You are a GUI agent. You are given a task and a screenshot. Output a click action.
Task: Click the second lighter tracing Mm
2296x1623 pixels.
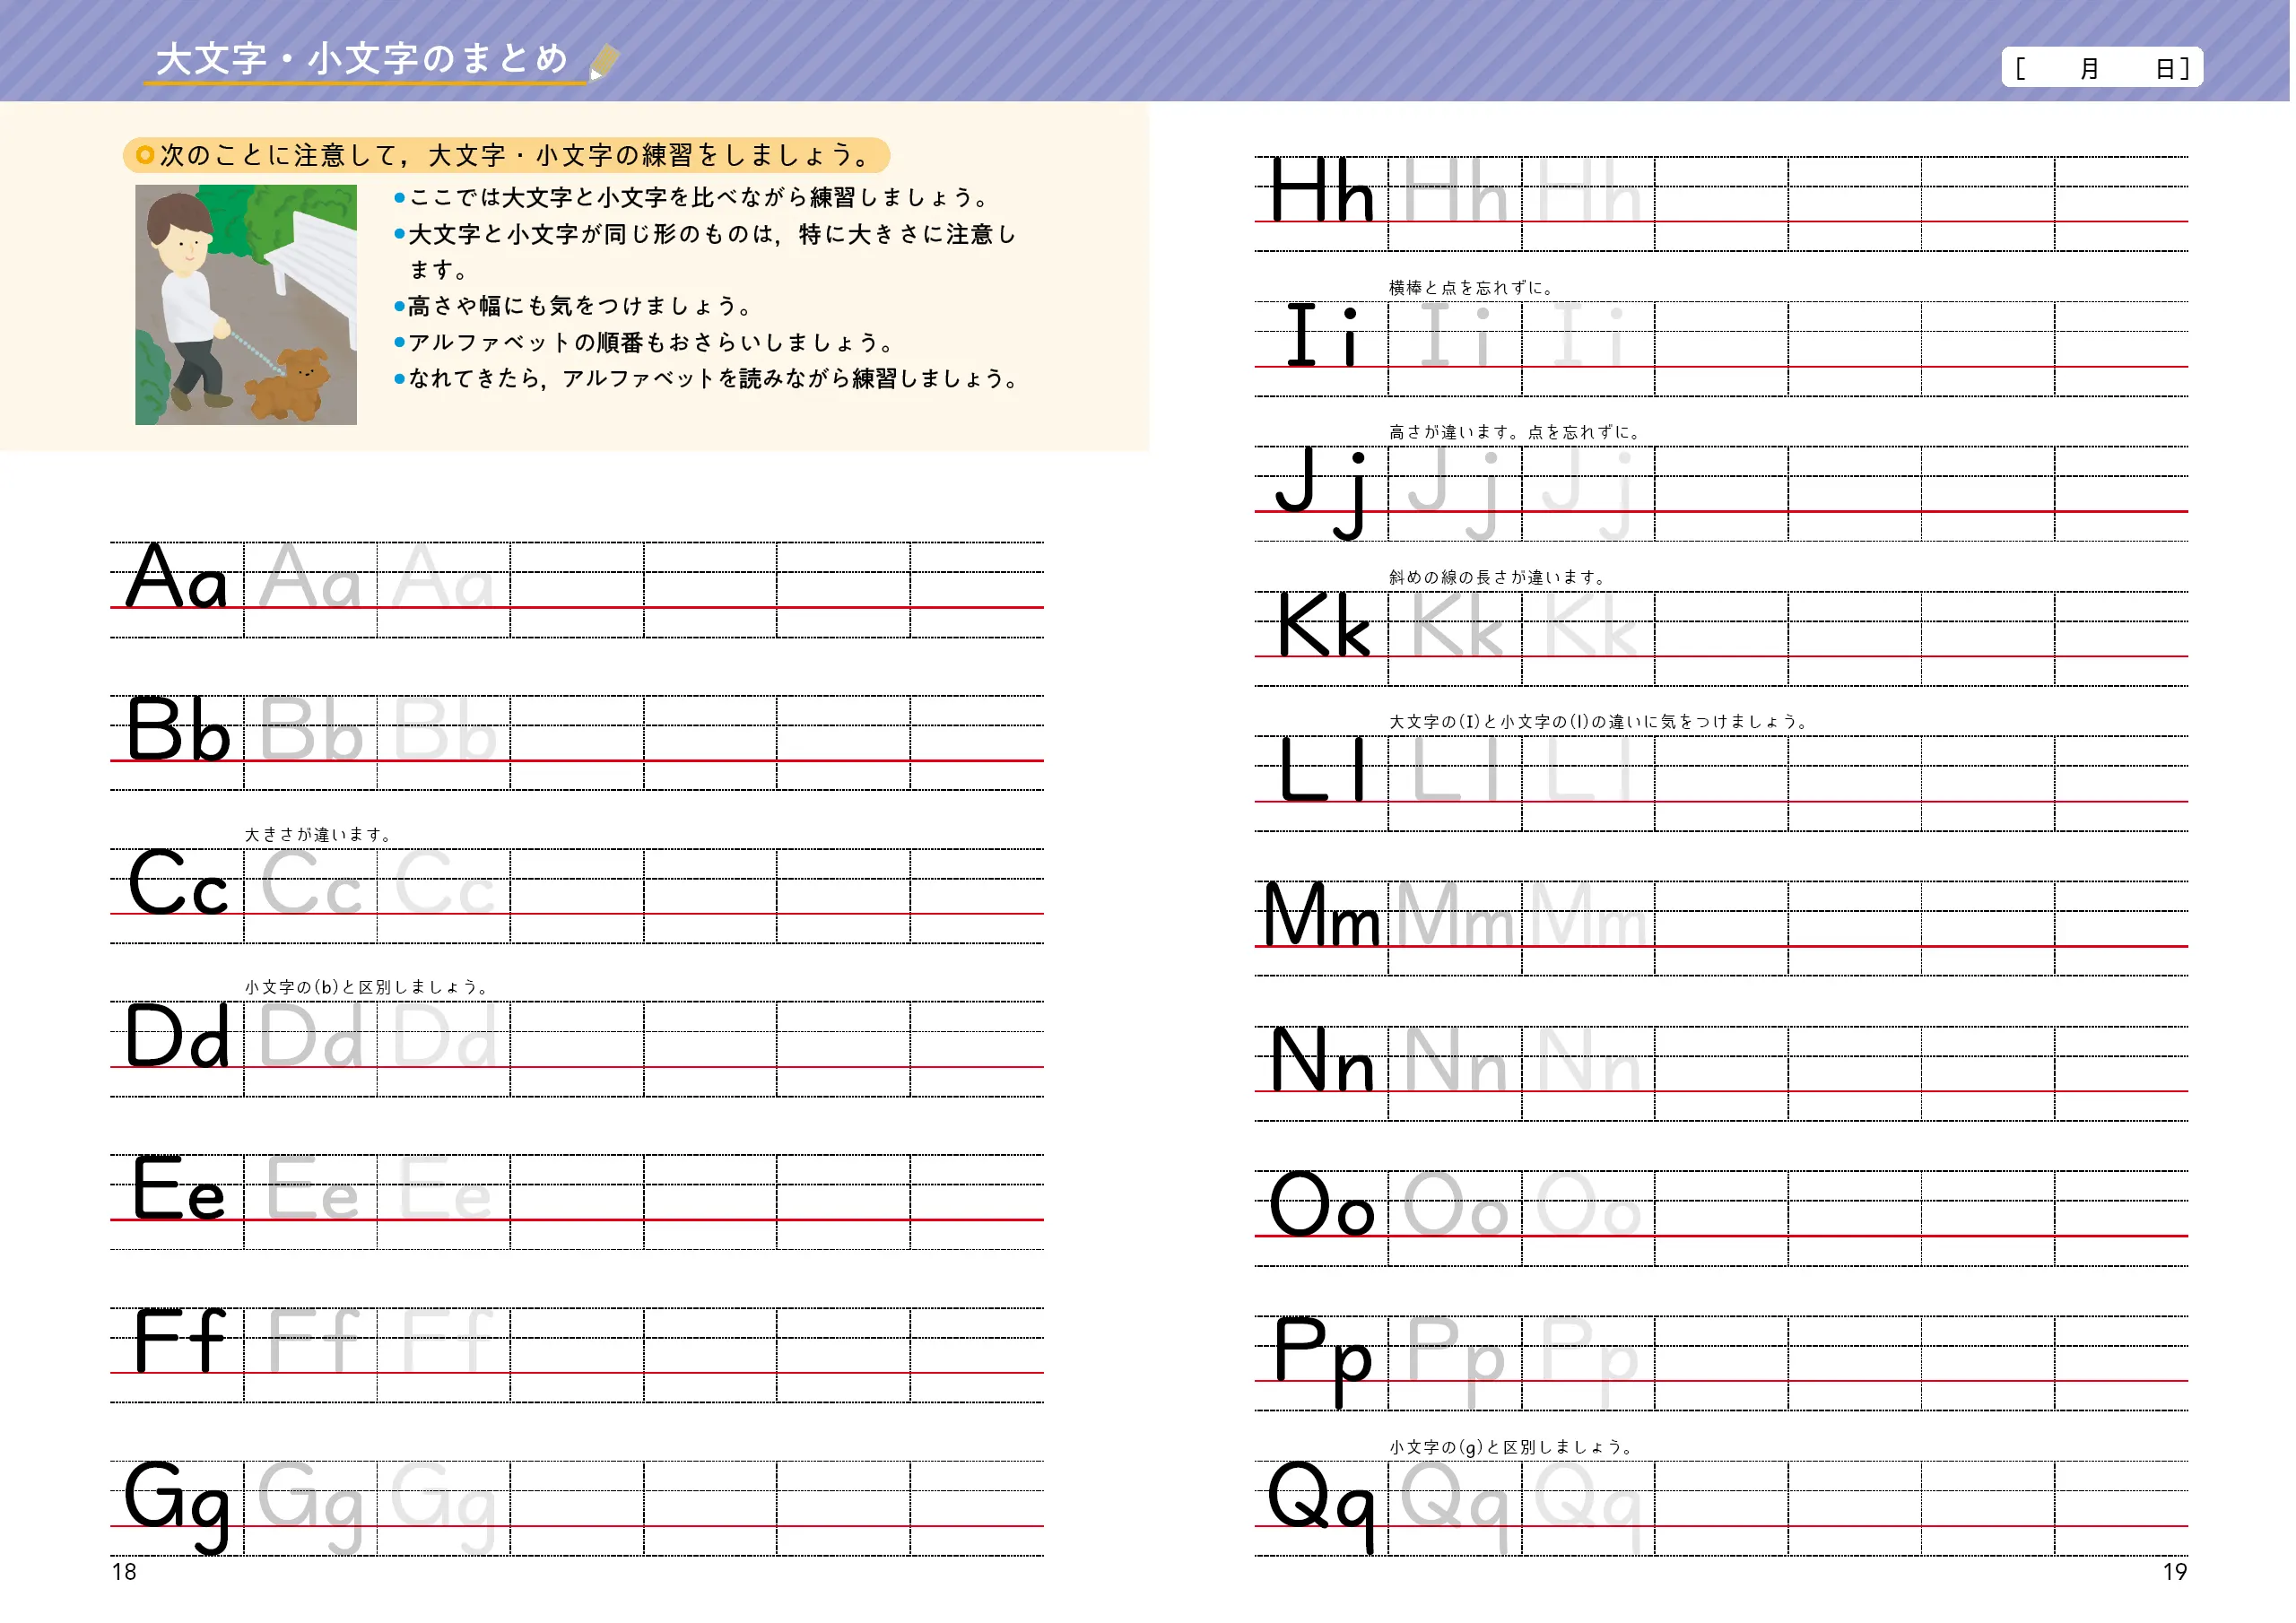point(1589,914)
